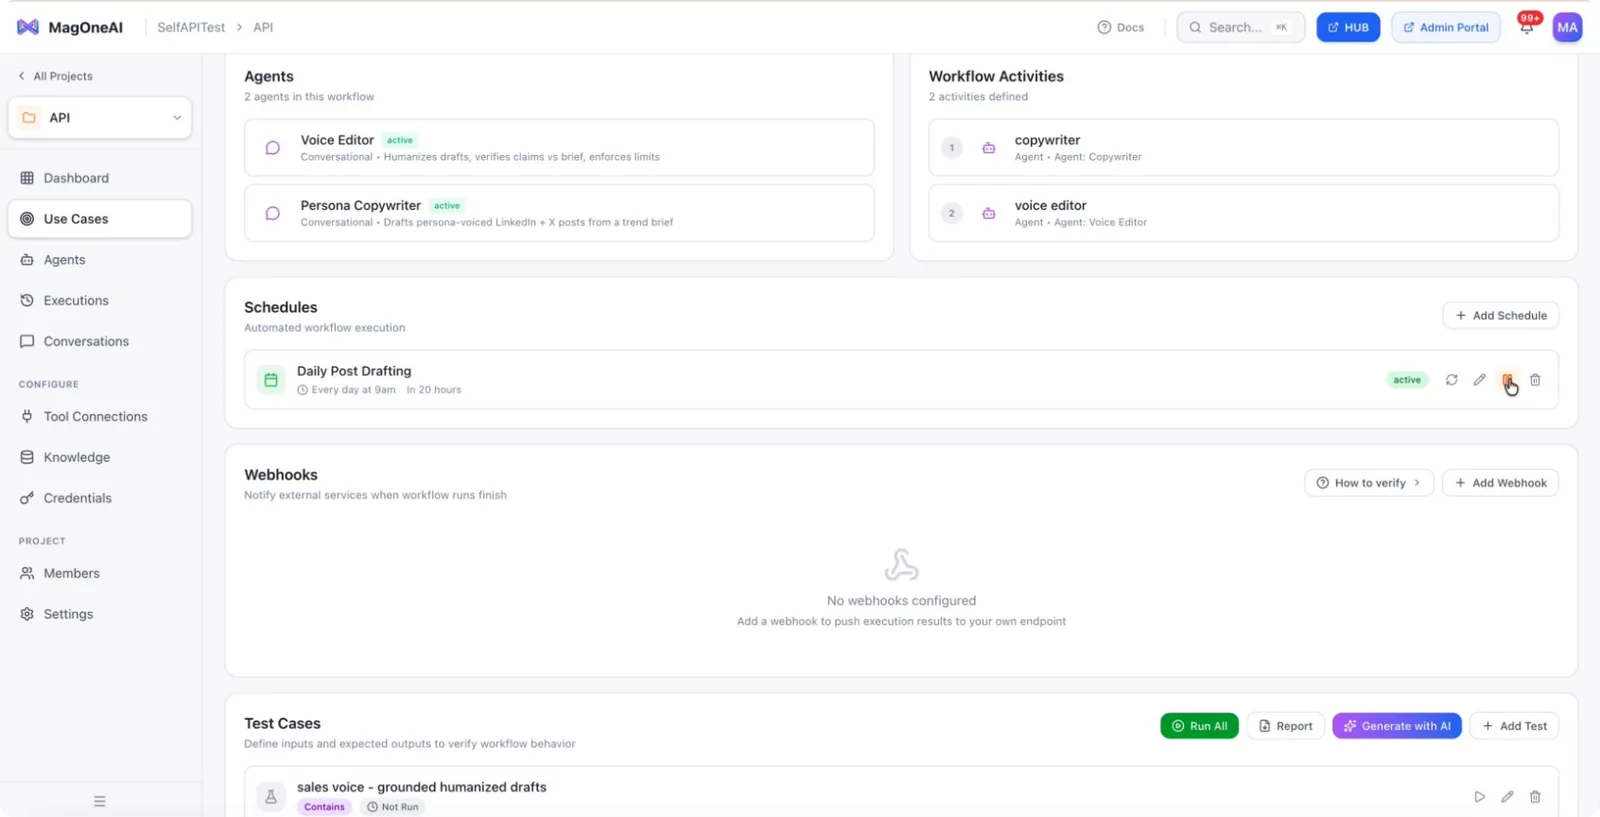This screenshot has width=1600, height=817.
Task: Click the MagOneAI logo icon
Action: click(x=28, y=27)
